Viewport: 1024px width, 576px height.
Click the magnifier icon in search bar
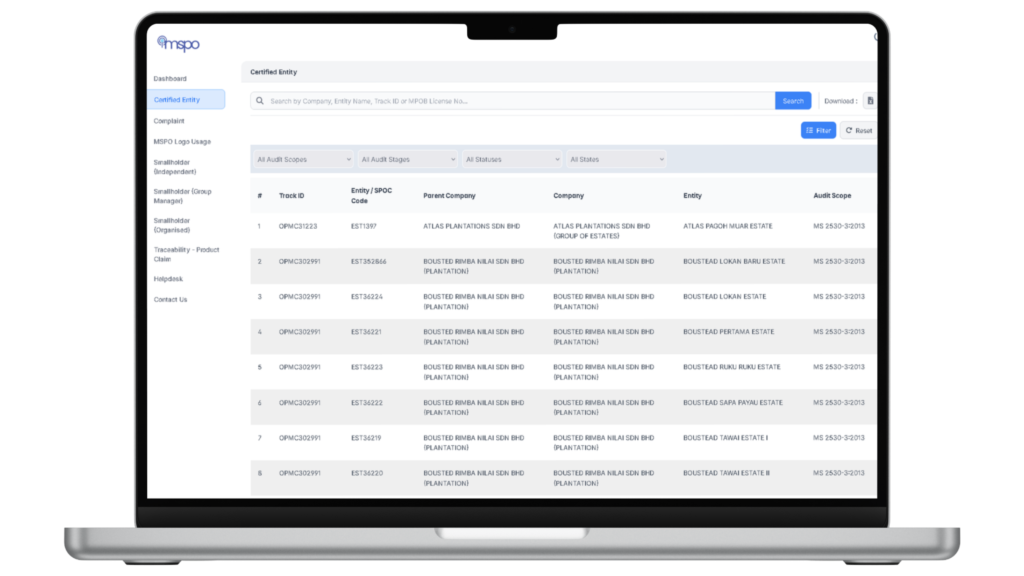coord(260,101)
